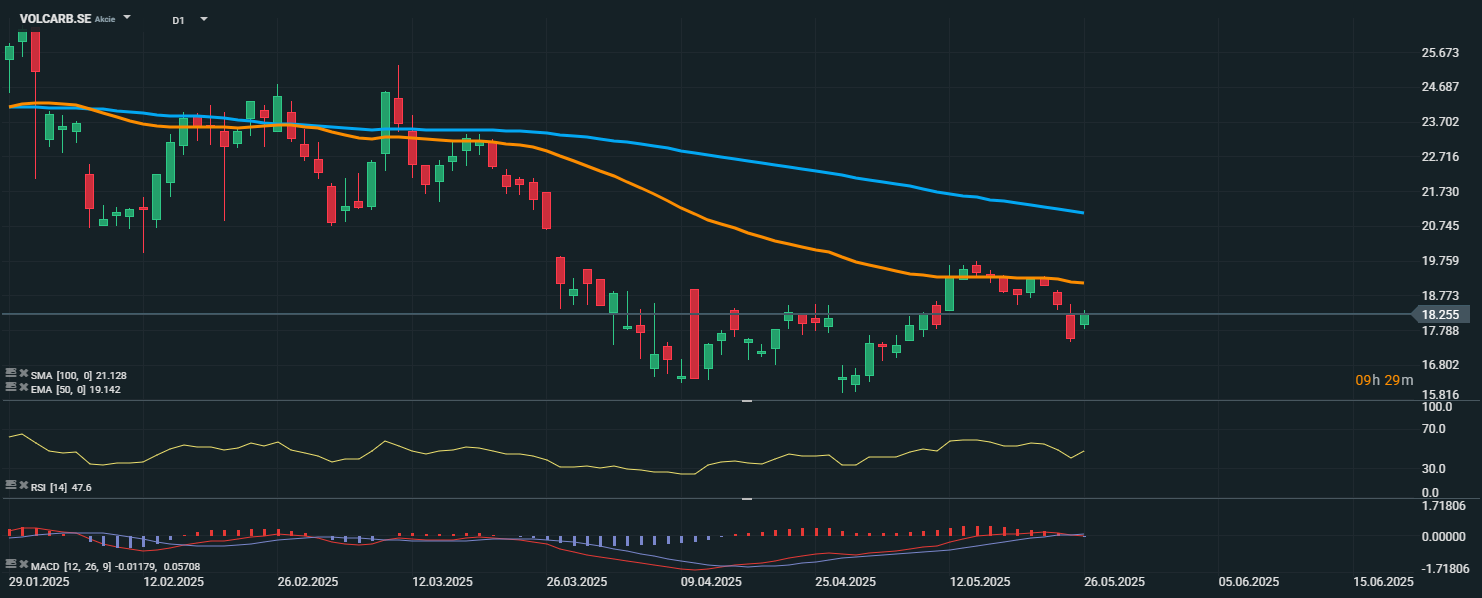The image size is (1482, 598).
Task: Click the 23.702 price axis label
Action: click(1439, 122)
